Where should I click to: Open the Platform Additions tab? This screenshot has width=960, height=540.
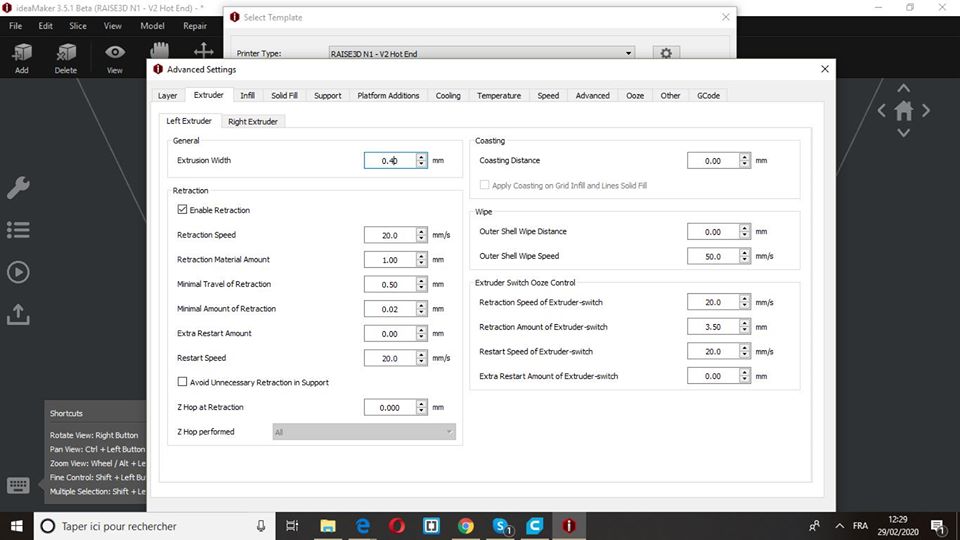388,96
